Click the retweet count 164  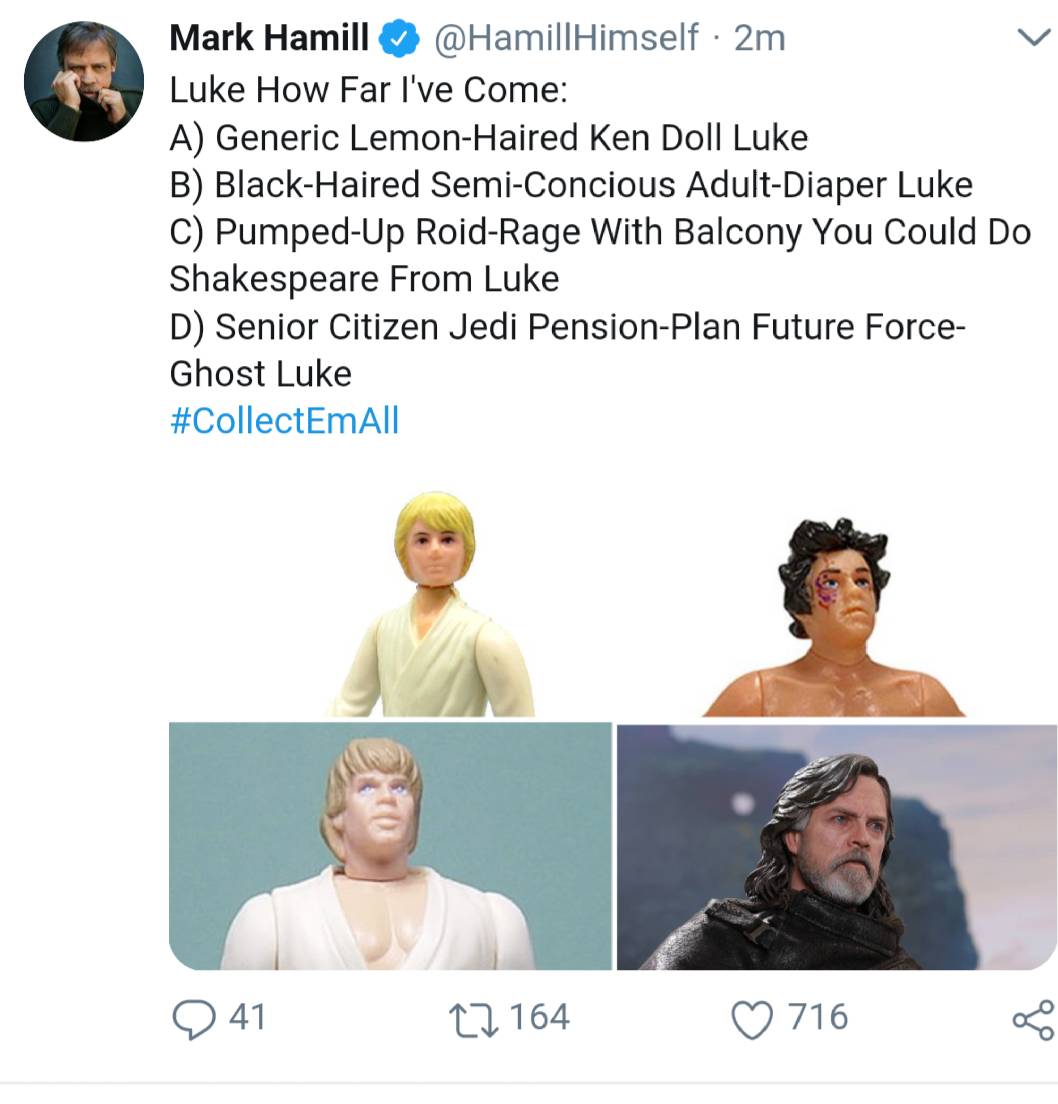[x=540, y=1018]
